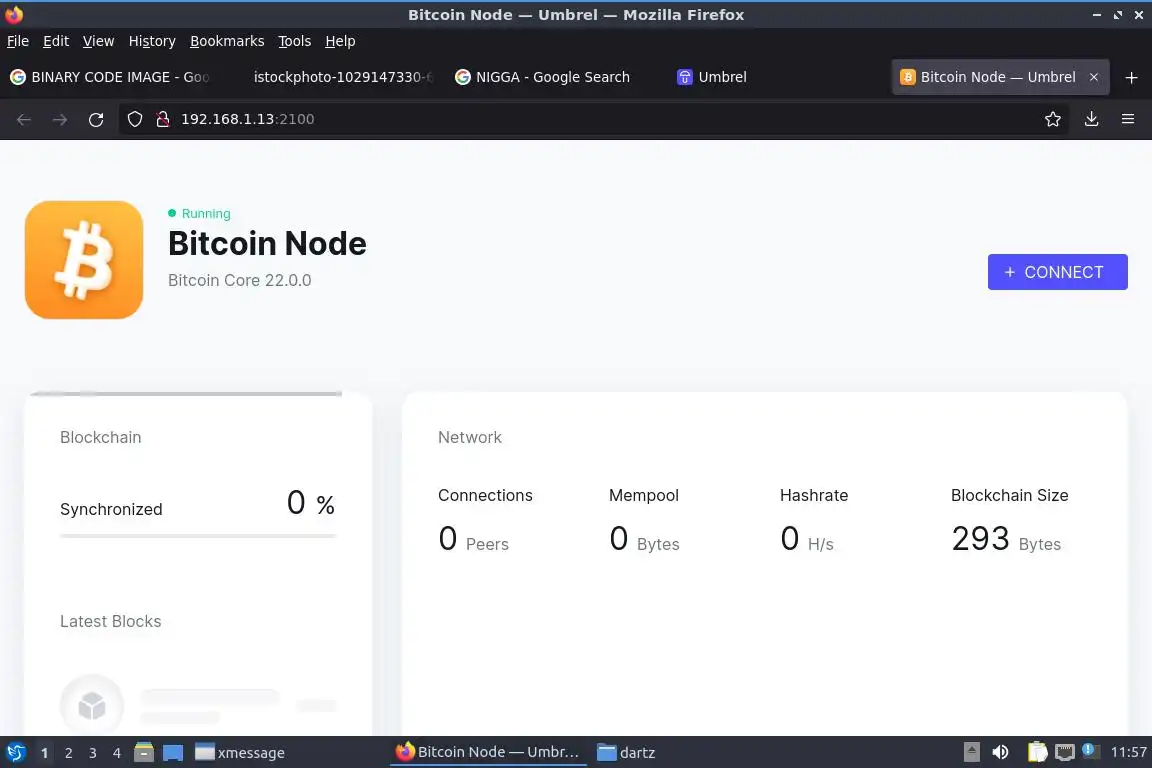Image resolution: width=1152 pixels, height=768 pixels.
Task: Click the removable media eject tray icon
Action: click(x=971, y=752)
